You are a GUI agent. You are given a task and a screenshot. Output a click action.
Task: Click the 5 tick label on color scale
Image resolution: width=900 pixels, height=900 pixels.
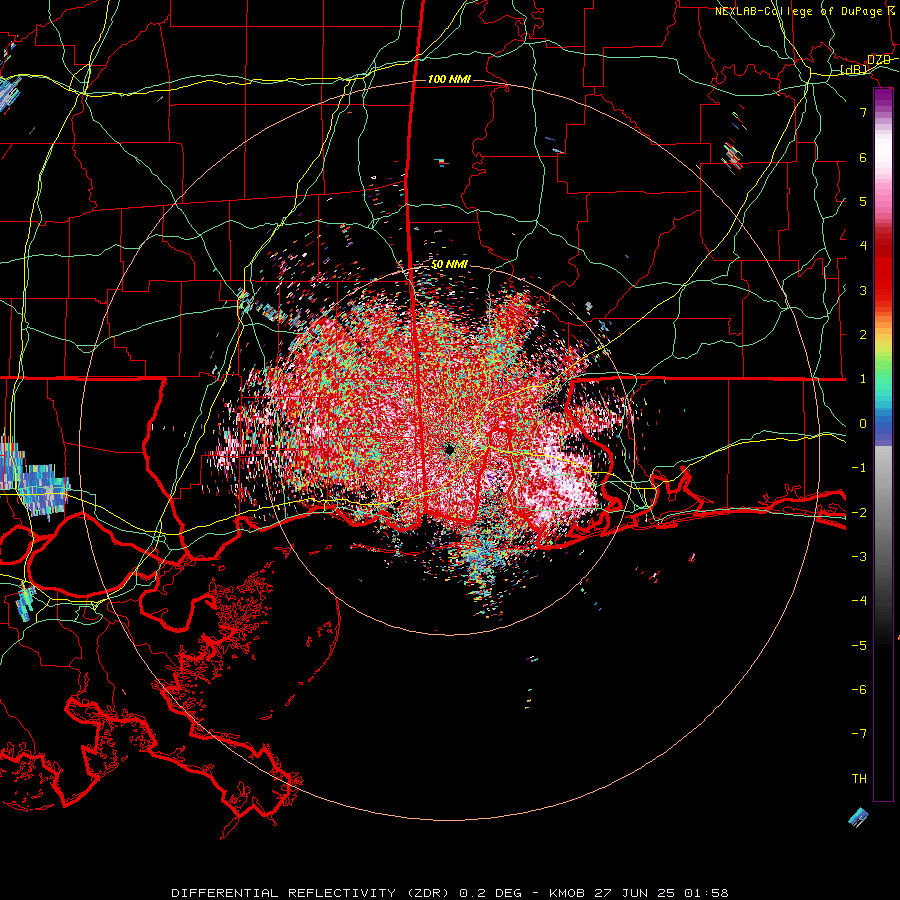pos(863,201)
